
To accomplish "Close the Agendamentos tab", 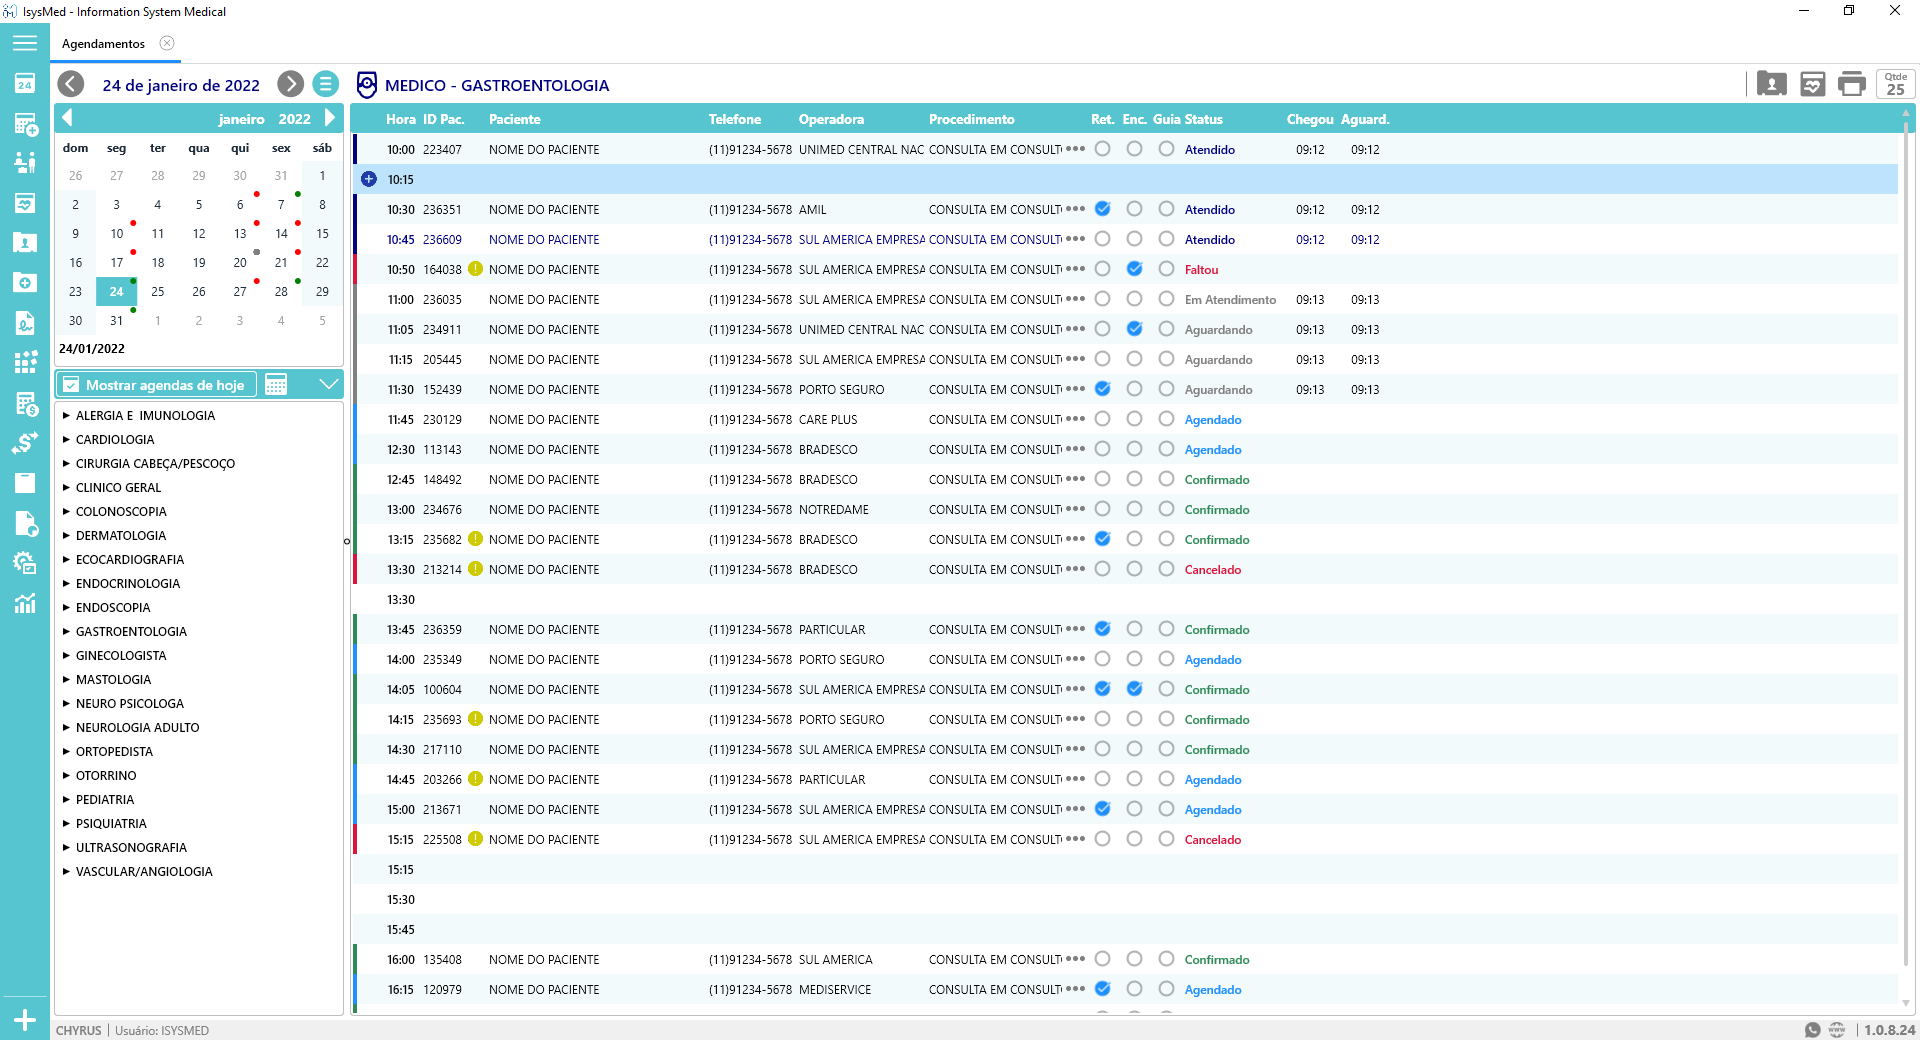I will coord(167,43).
